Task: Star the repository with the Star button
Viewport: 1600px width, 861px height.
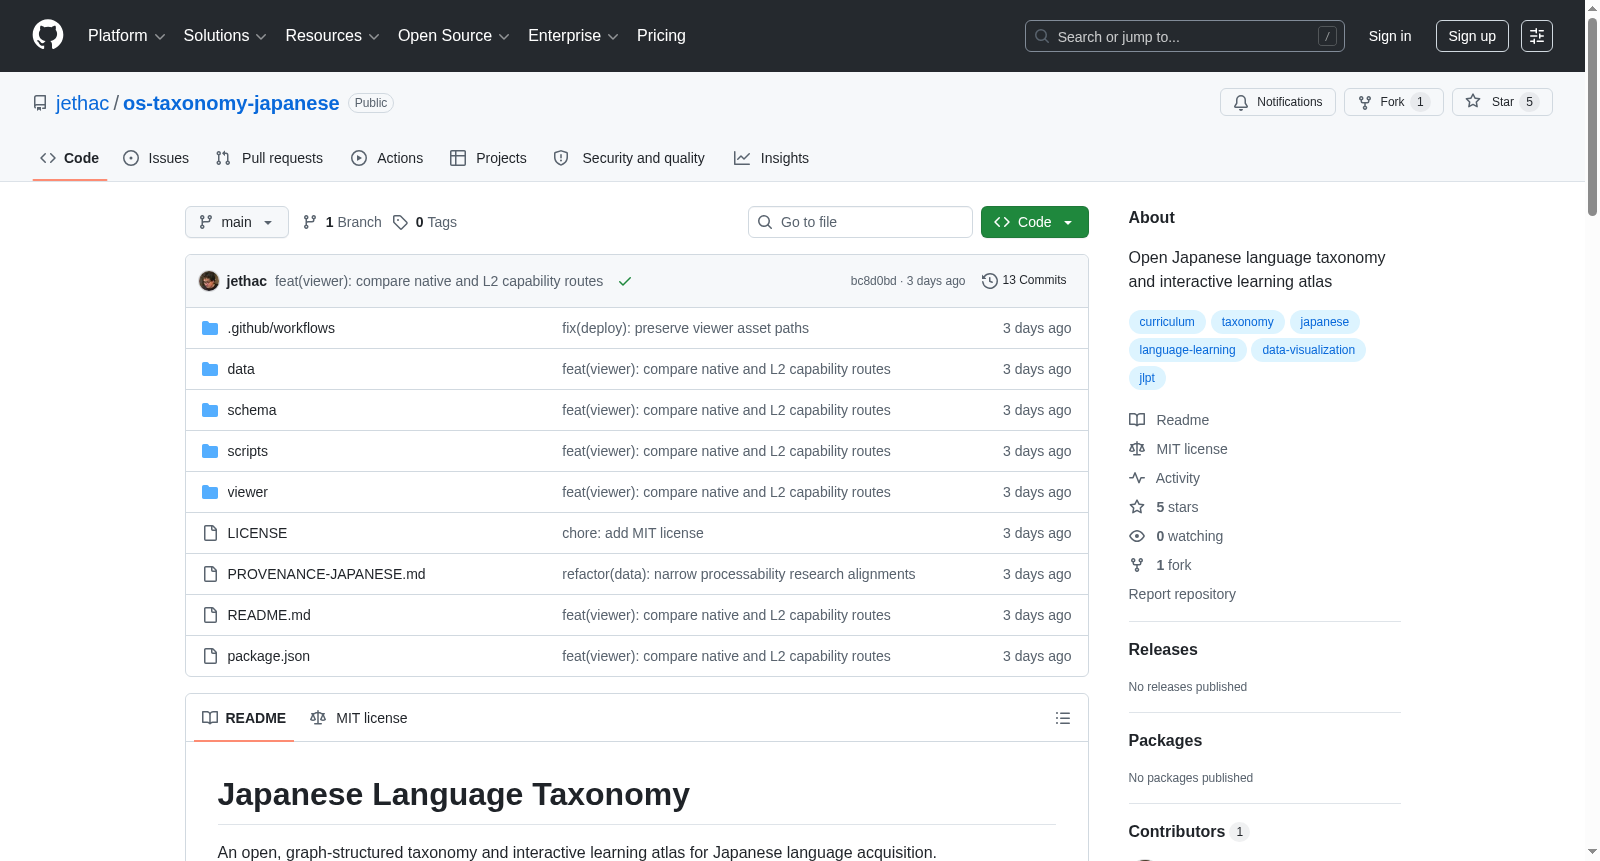Action: (x=1502, y=102)
